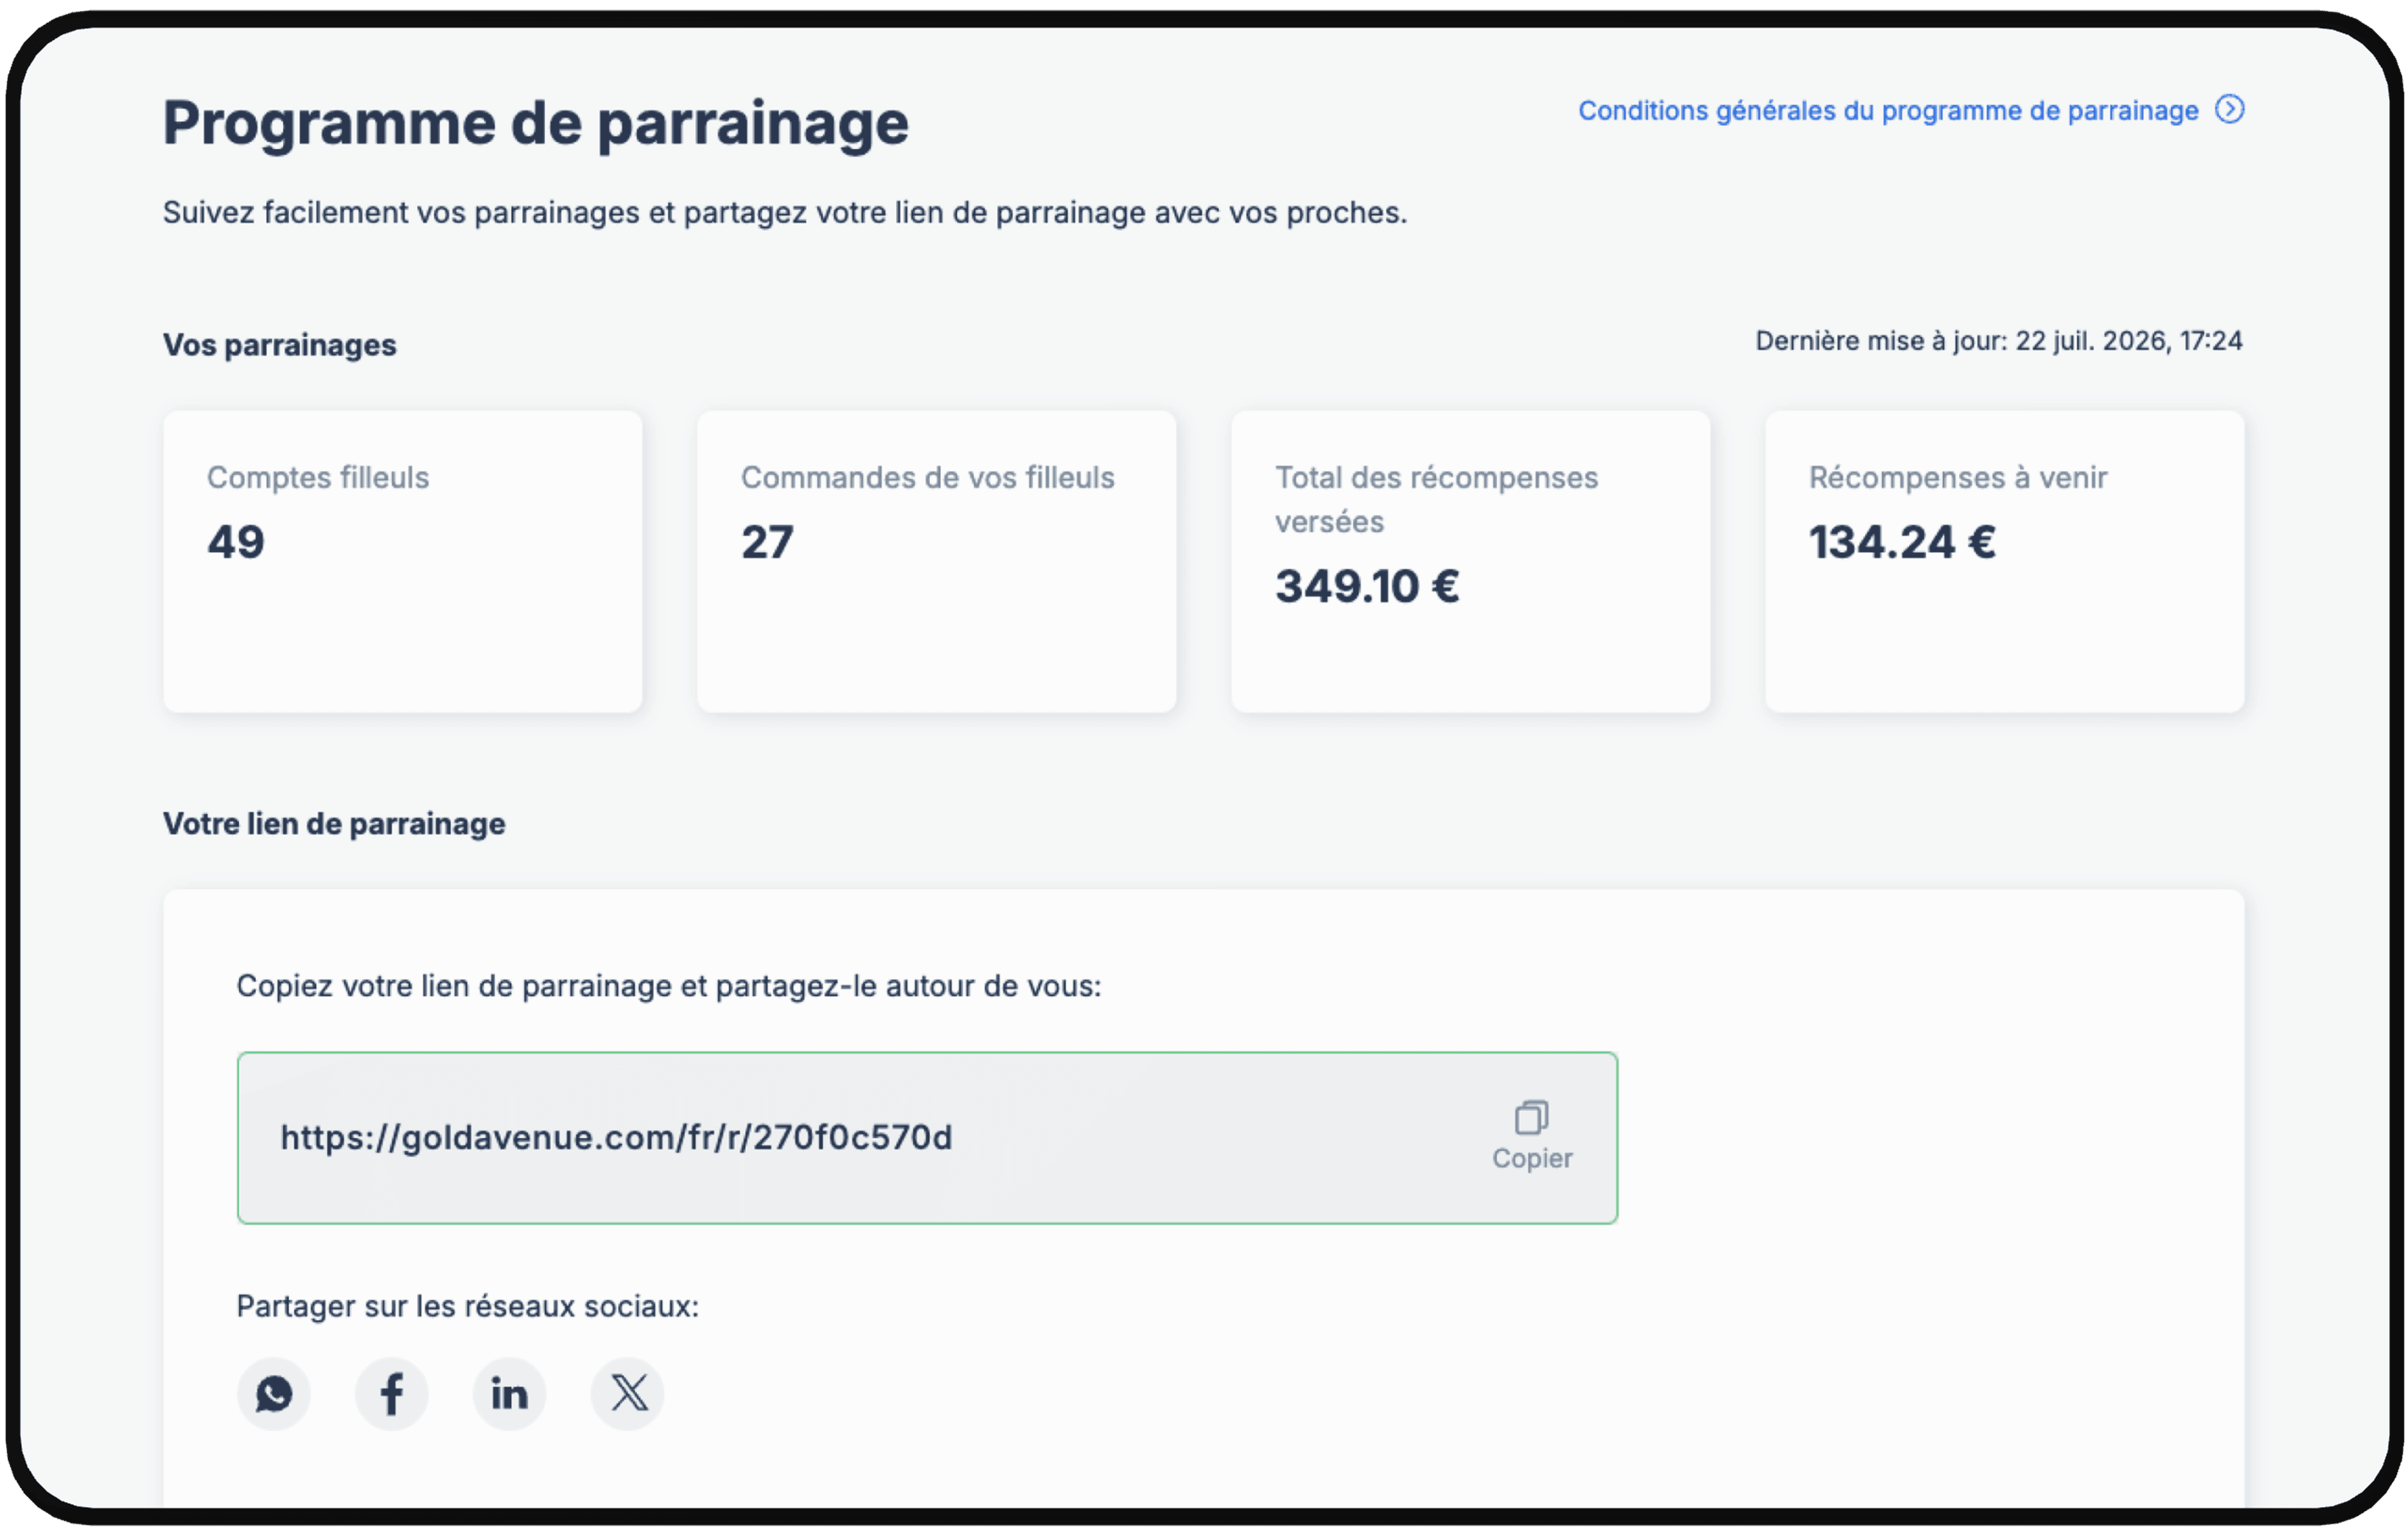Click the Commandes de vos filleuls value 27
This screenshot has height=1529, width=2408.
pyautogui.click(x=767, y=542)
